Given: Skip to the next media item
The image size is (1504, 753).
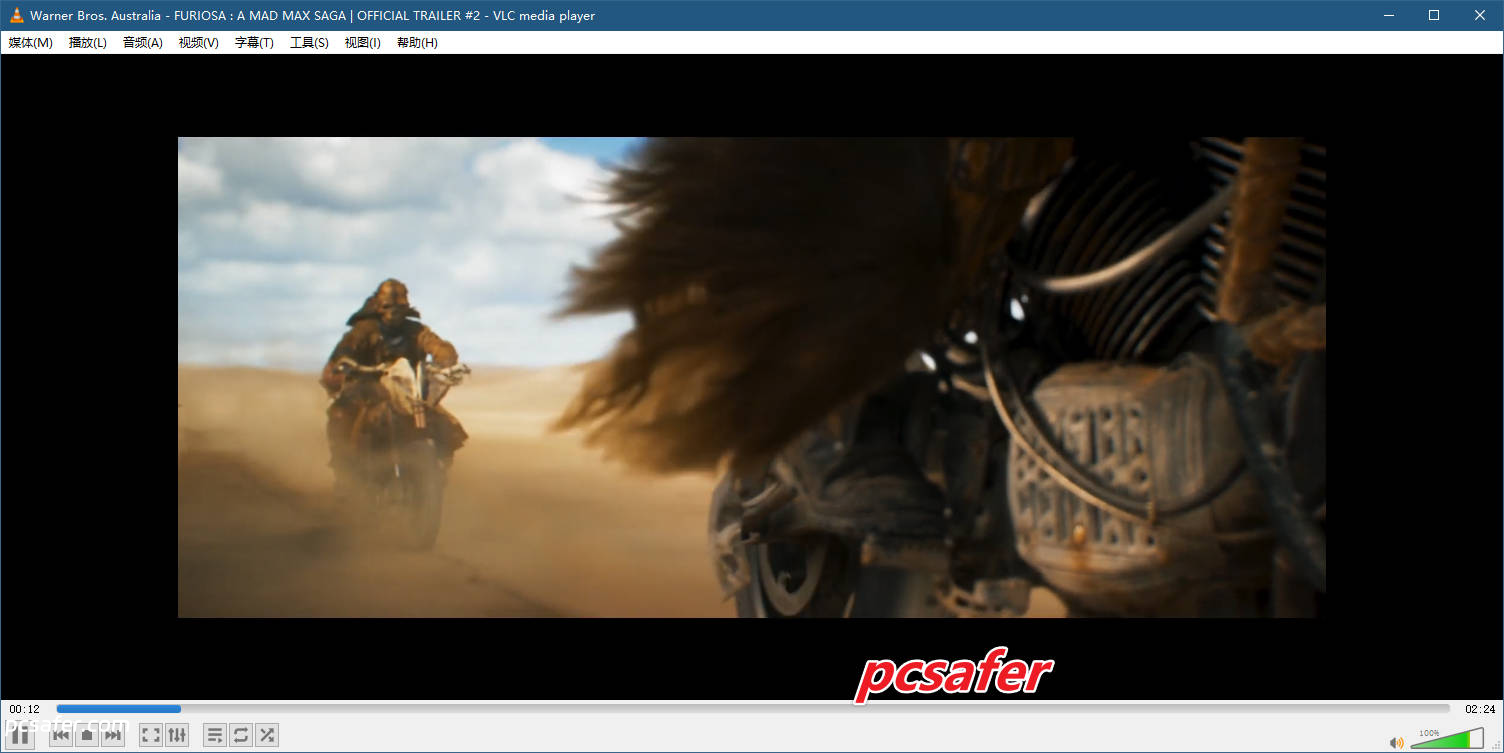Looking at the screenshot, I should [x=113, y=735].
